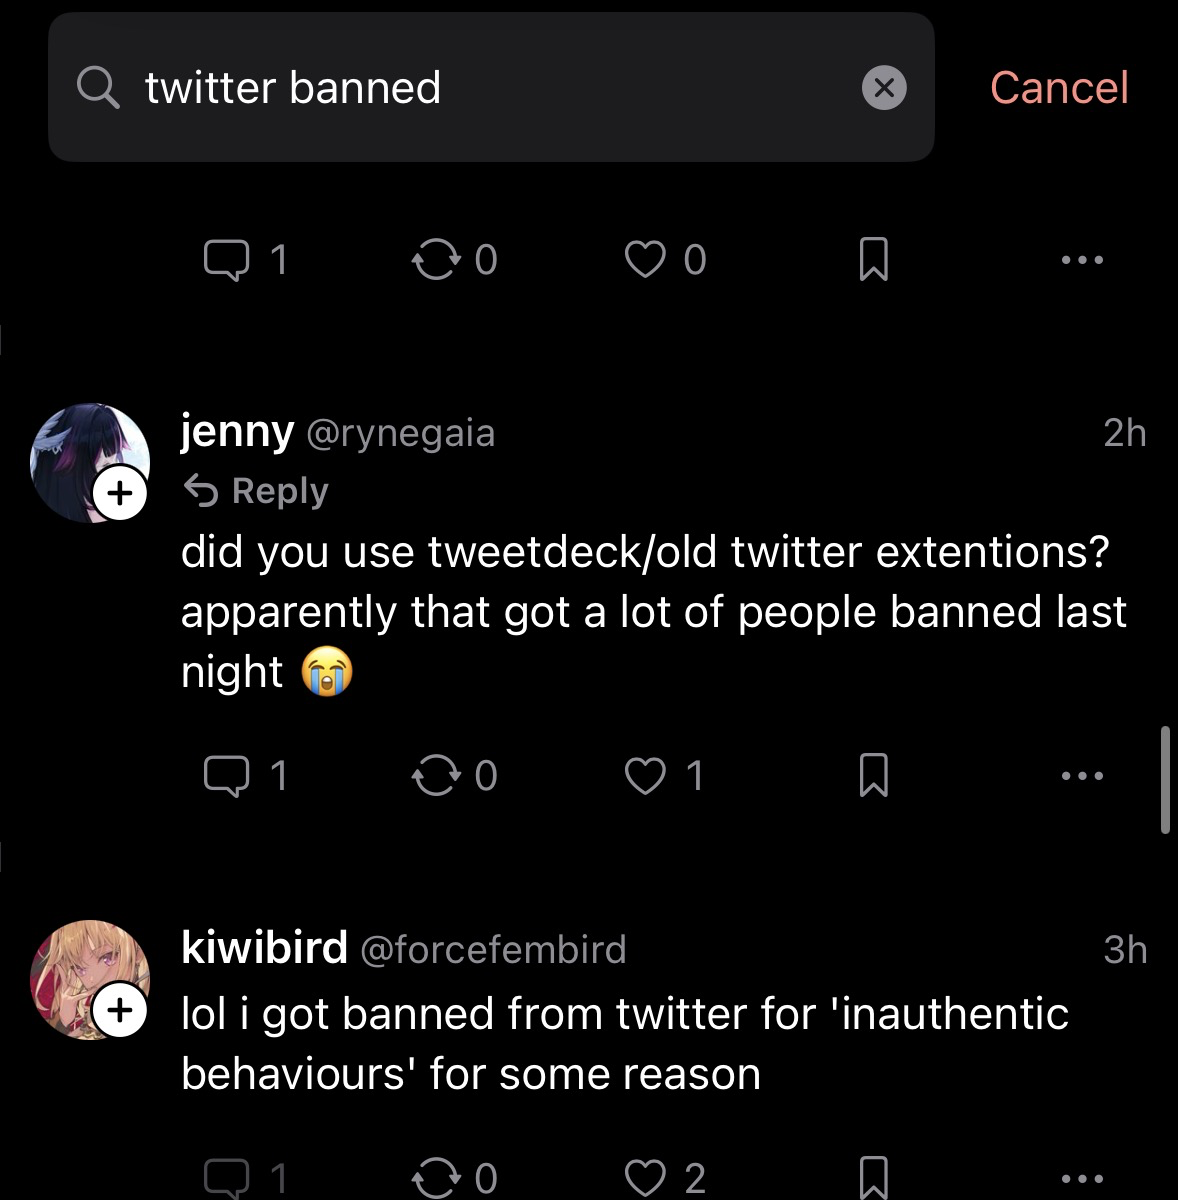1178x1200 pixels.
Task: Follow jenny using the avatar plus badge
Action: pyautogui.click(x=119, y=493)
